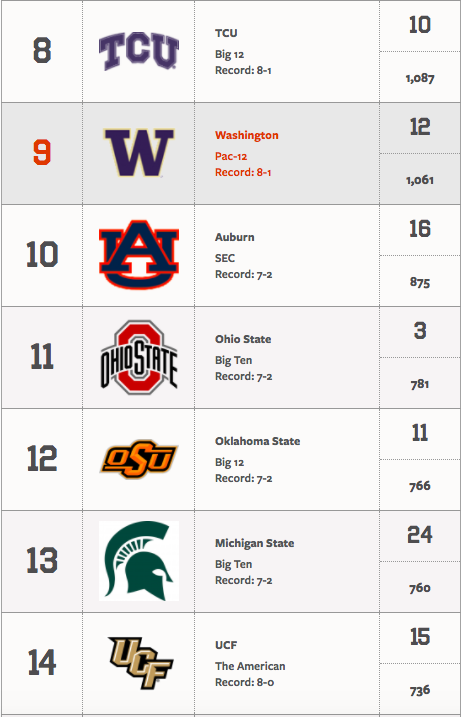Click the UCF team name text
The width and height of the screenshot is (461, 717).
pos(226,645)
